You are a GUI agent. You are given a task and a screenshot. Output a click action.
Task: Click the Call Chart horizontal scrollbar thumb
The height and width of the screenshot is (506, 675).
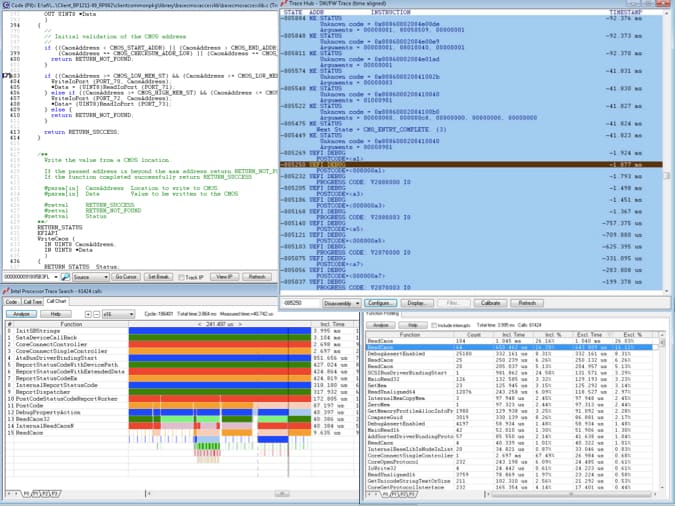coord(282,494)
